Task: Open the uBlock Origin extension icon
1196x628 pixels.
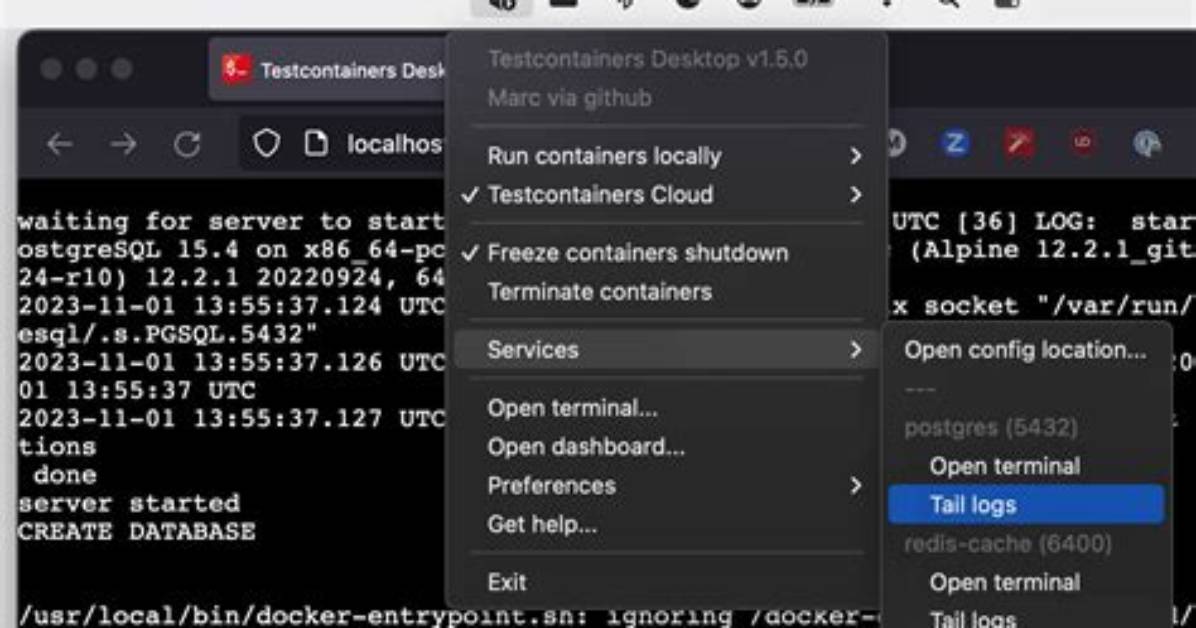Action: tap(1082, 143)
